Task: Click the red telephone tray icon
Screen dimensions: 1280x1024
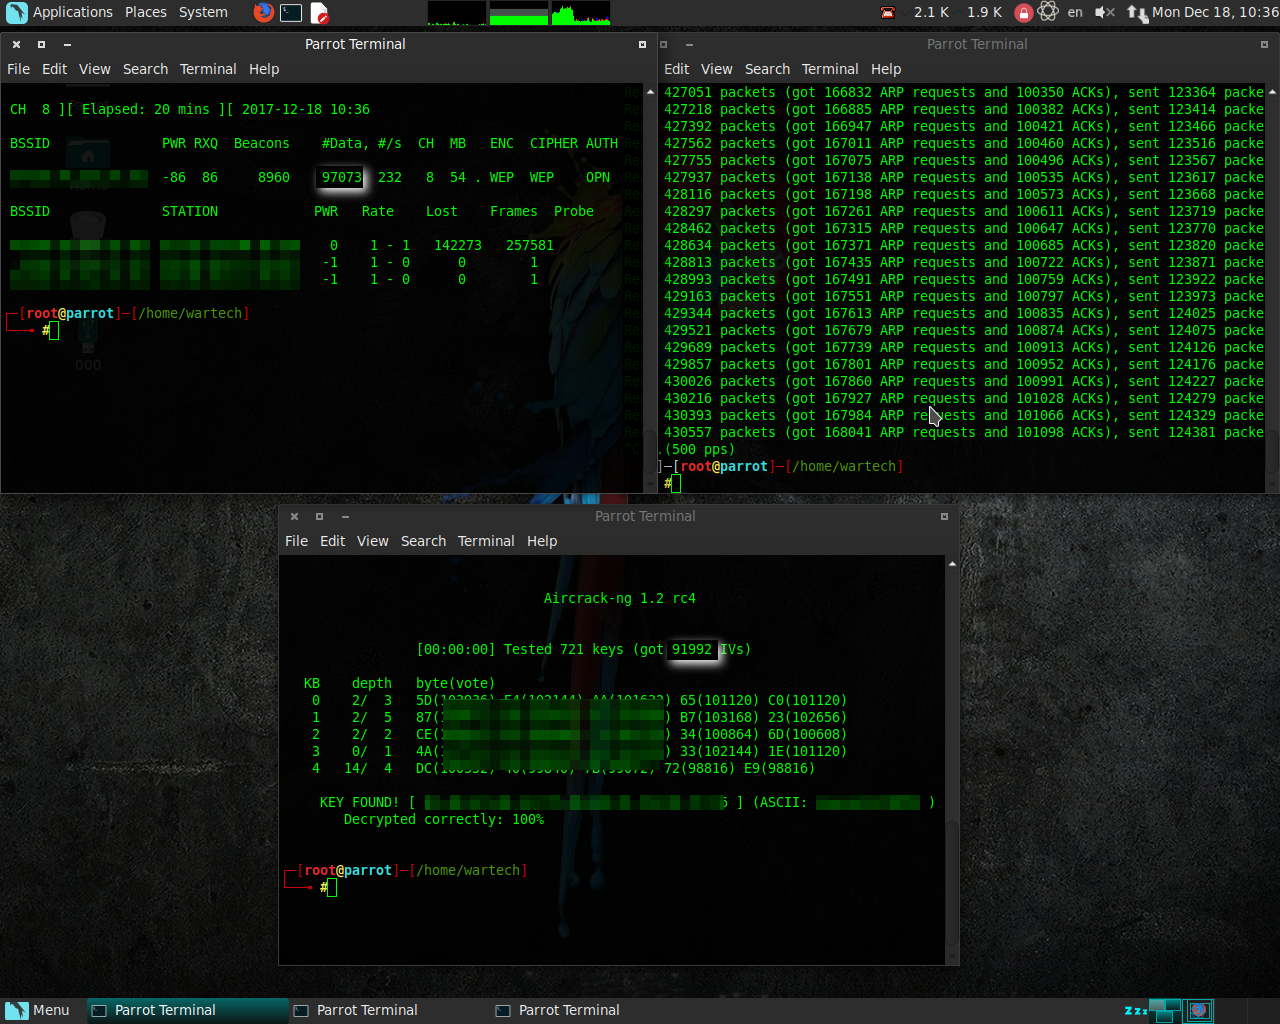Action: [888, 13]
